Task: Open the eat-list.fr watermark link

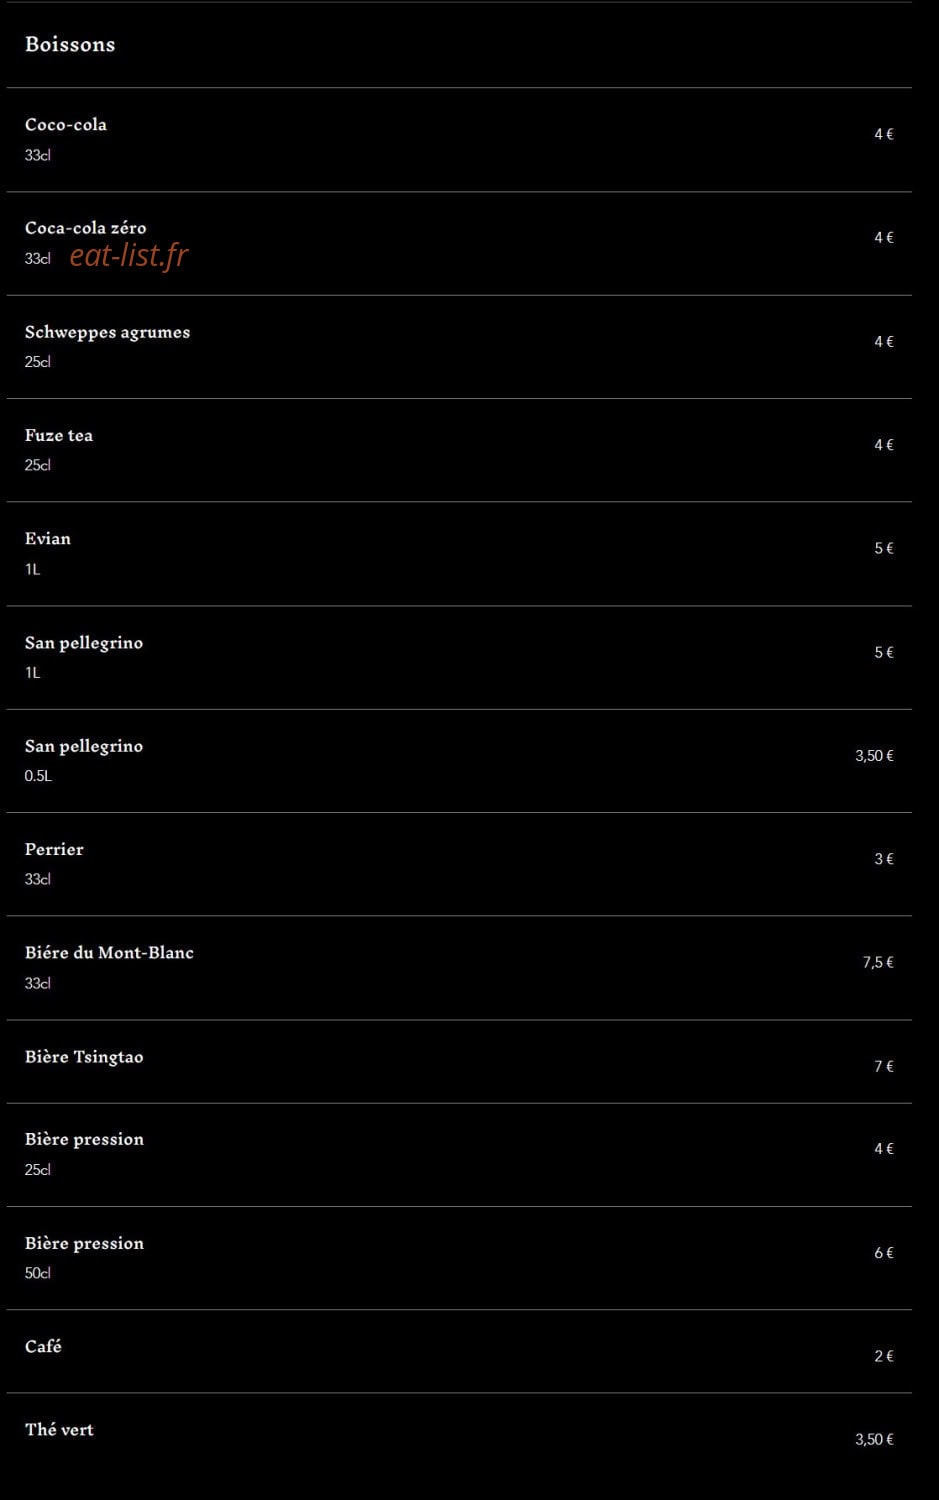Action: [x=129, y=256]
